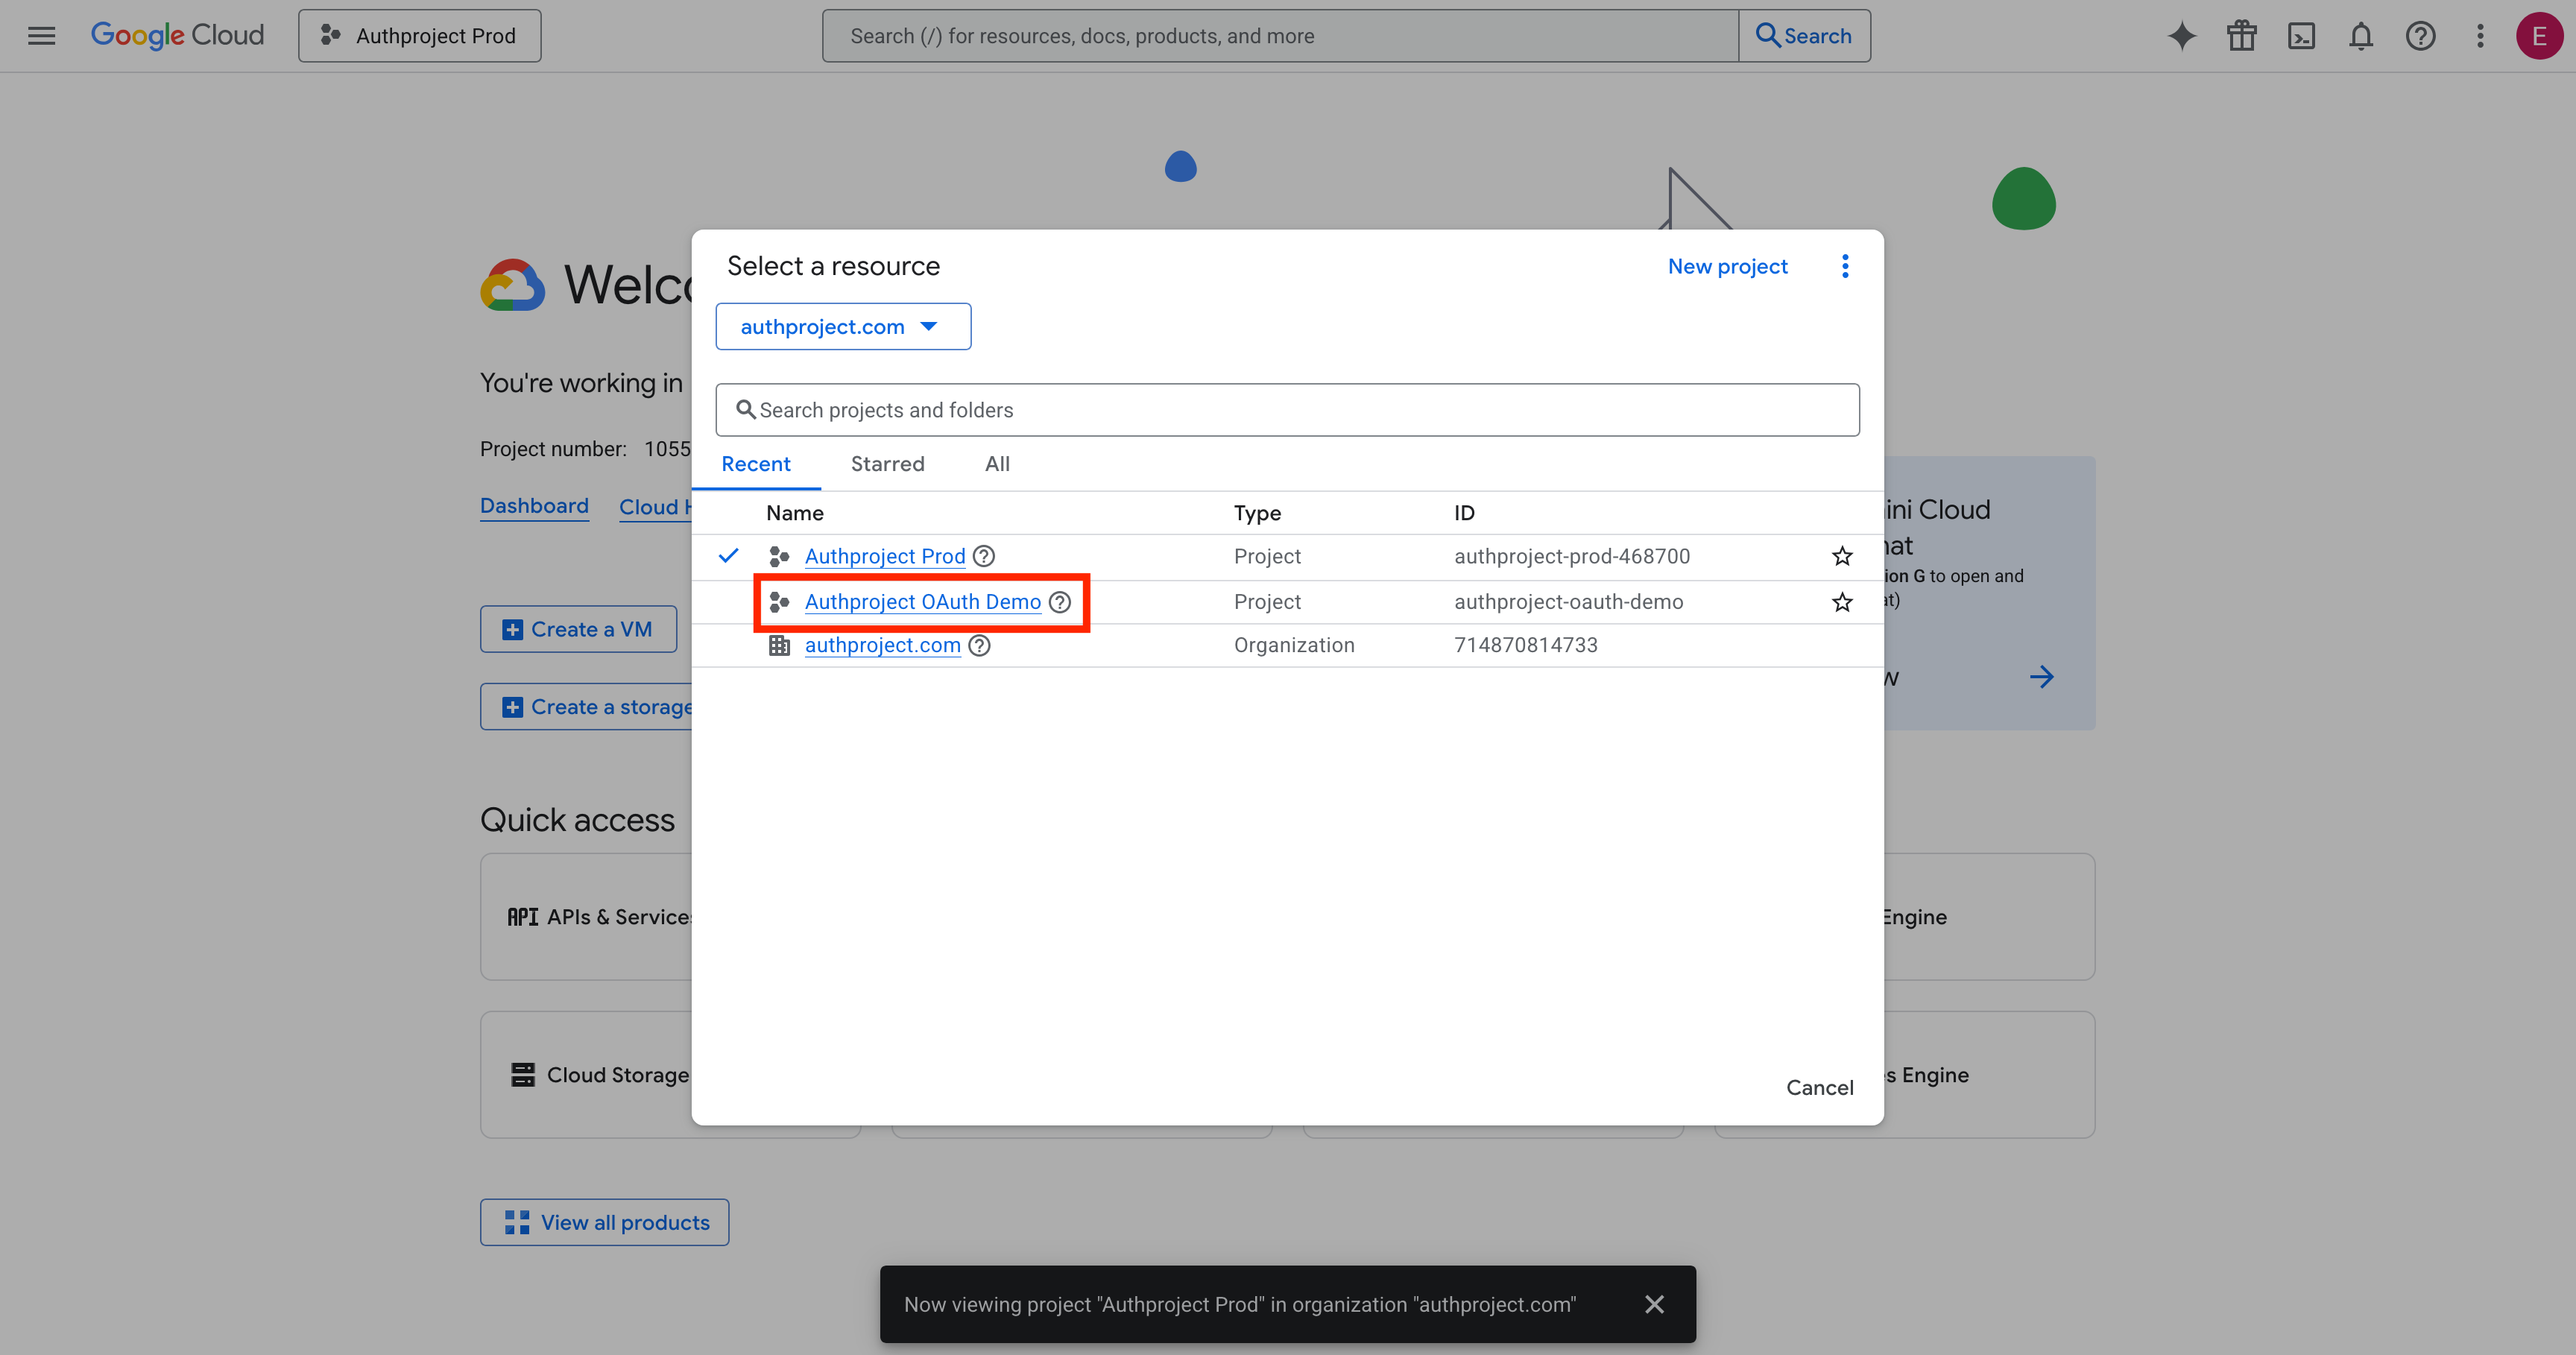Click the project icon beside Authproject Prod
Screen dimensions: 2576x1355
click(x=779, y=556)
